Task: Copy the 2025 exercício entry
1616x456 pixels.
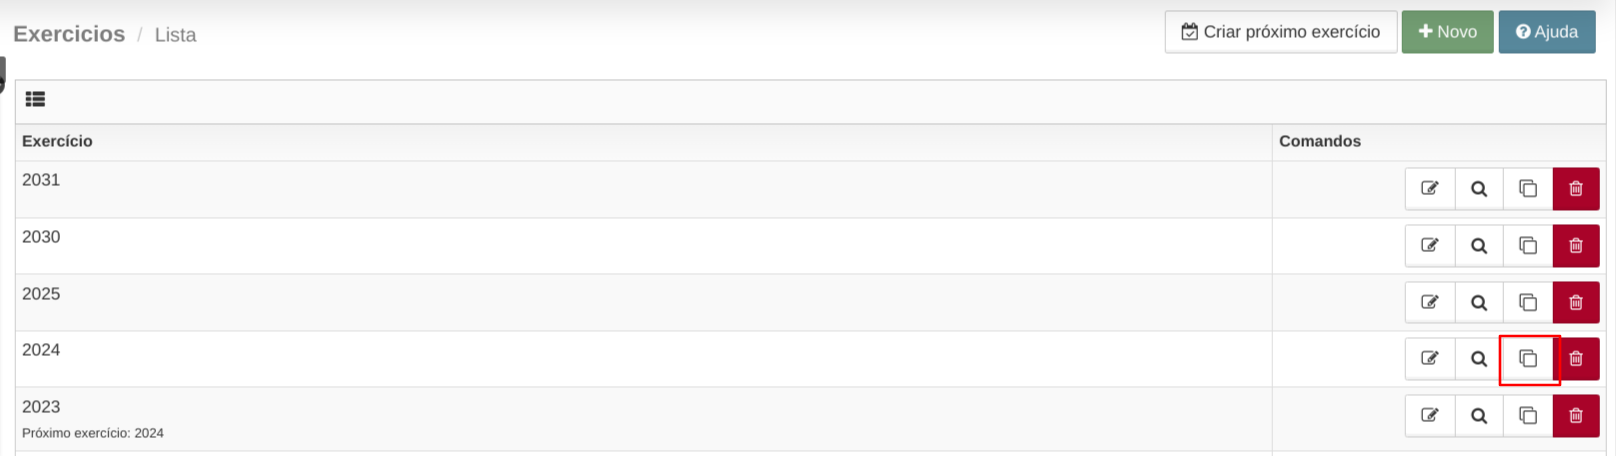Action: pos(1528,302)
